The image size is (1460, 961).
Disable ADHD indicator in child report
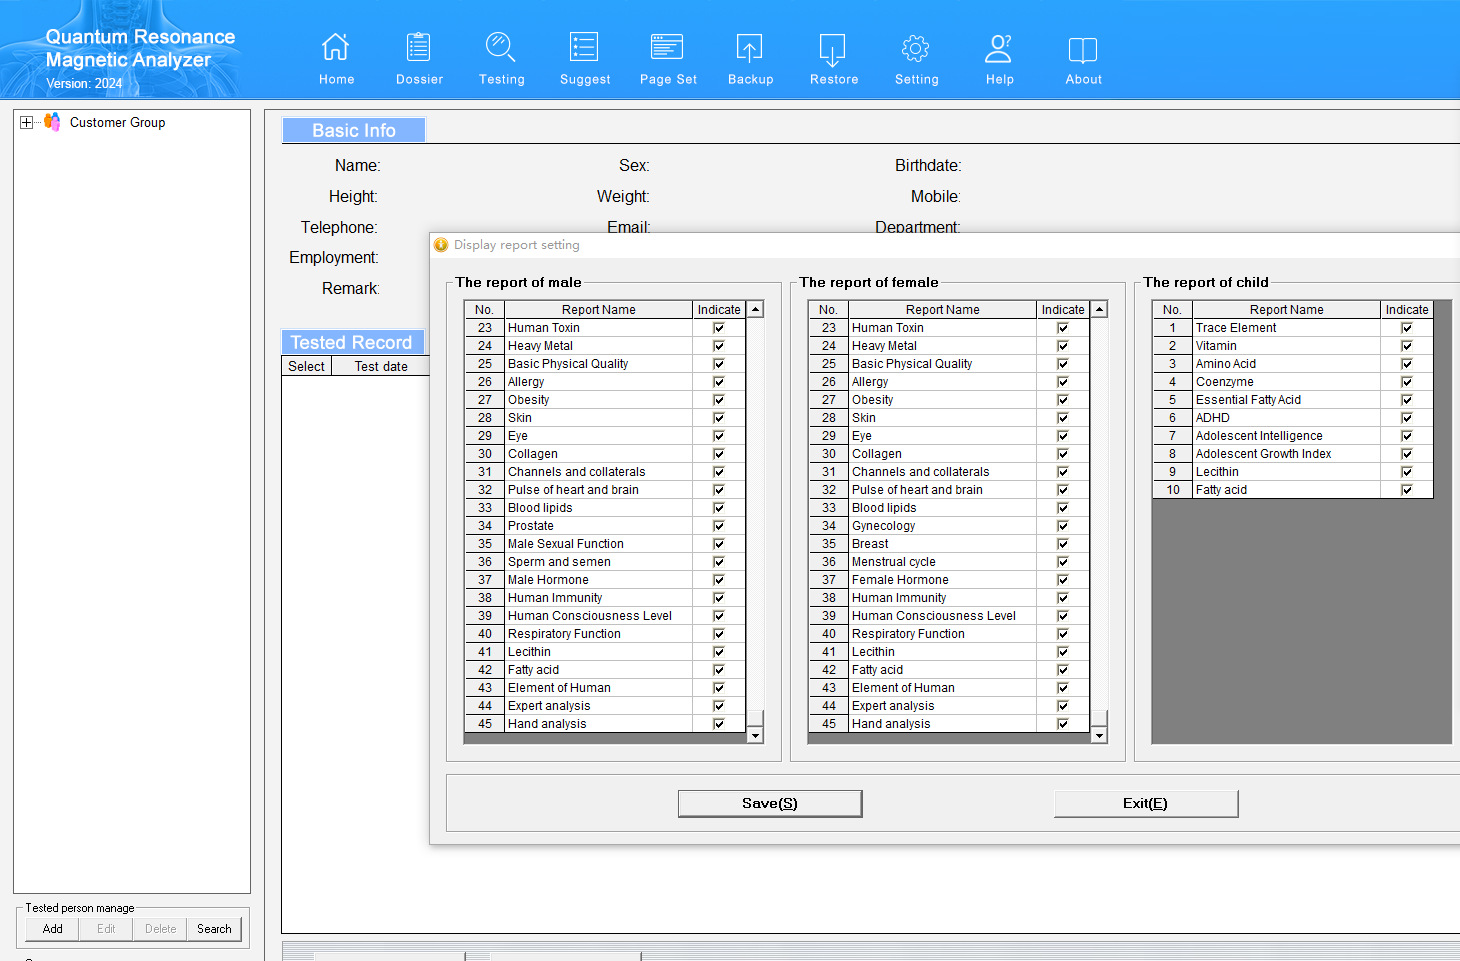click(x=1407, y=418)
